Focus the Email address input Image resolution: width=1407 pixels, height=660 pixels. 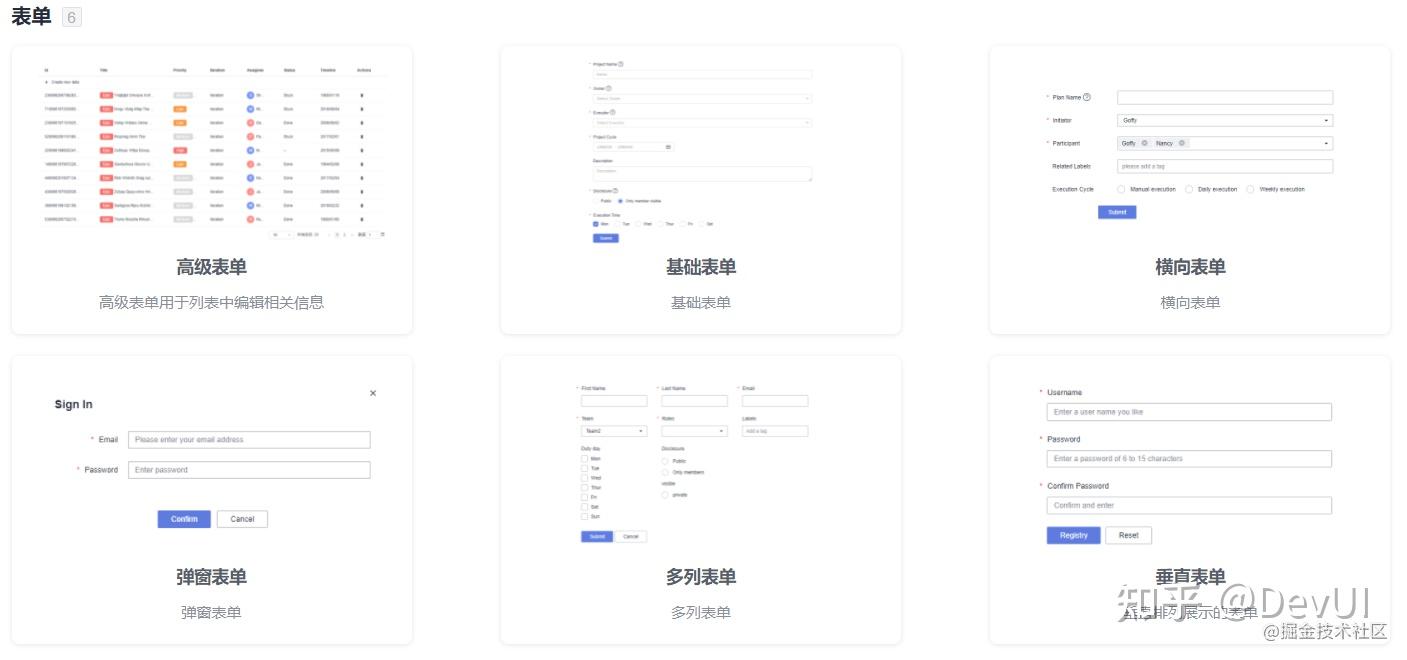[249, 440]
